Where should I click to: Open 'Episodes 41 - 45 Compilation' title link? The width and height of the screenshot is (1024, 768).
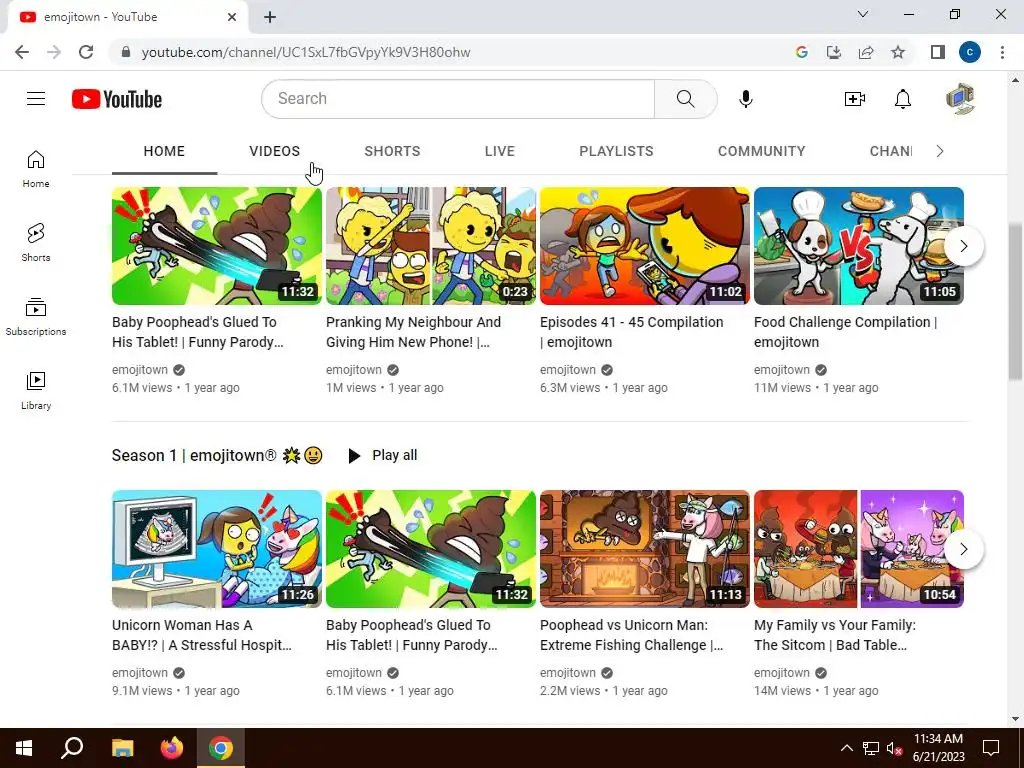pos(632,332)
